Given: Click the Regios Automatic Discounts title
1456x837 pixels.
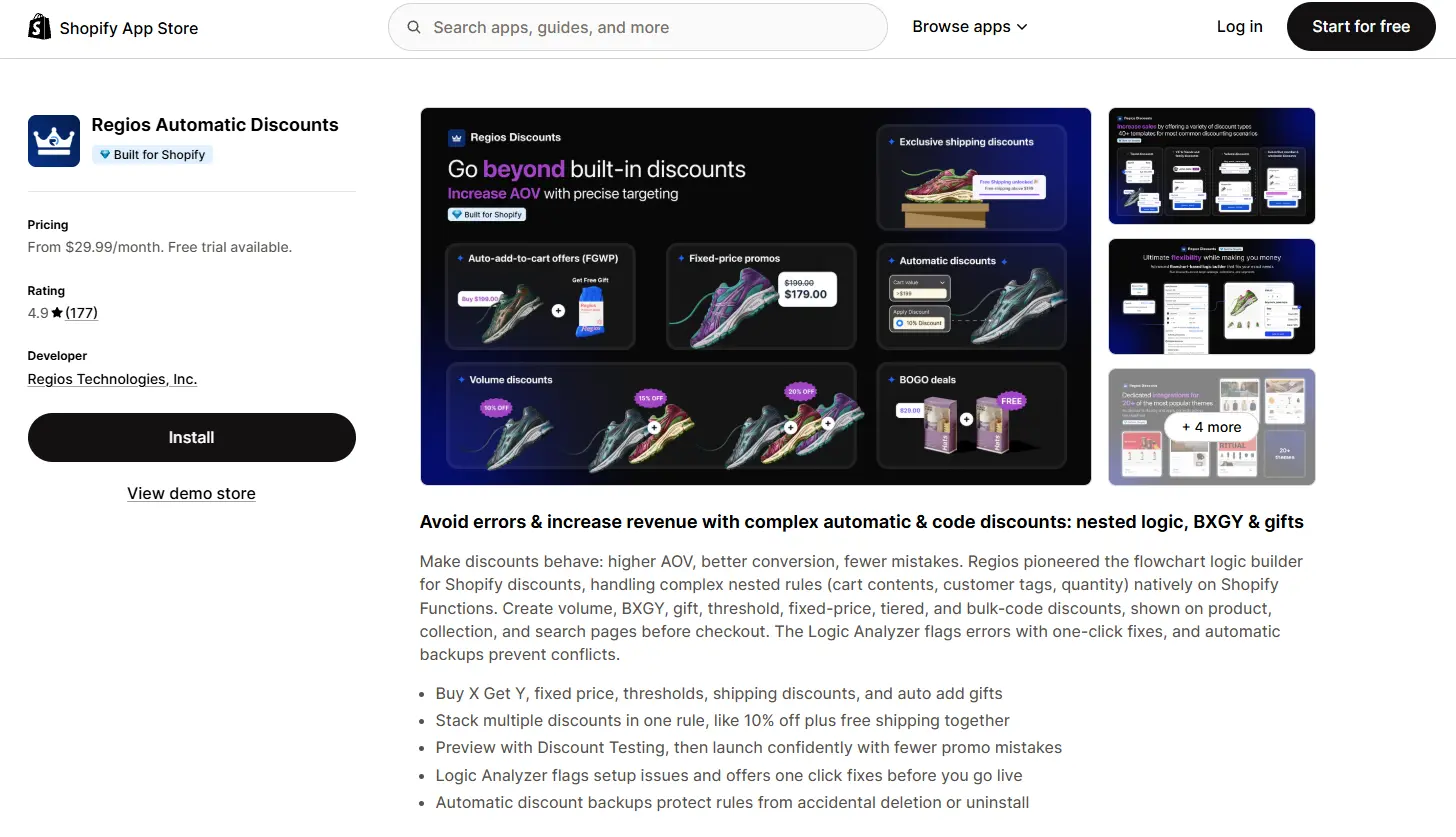Looking at the screenshot, I should click(x=215, y=125).
